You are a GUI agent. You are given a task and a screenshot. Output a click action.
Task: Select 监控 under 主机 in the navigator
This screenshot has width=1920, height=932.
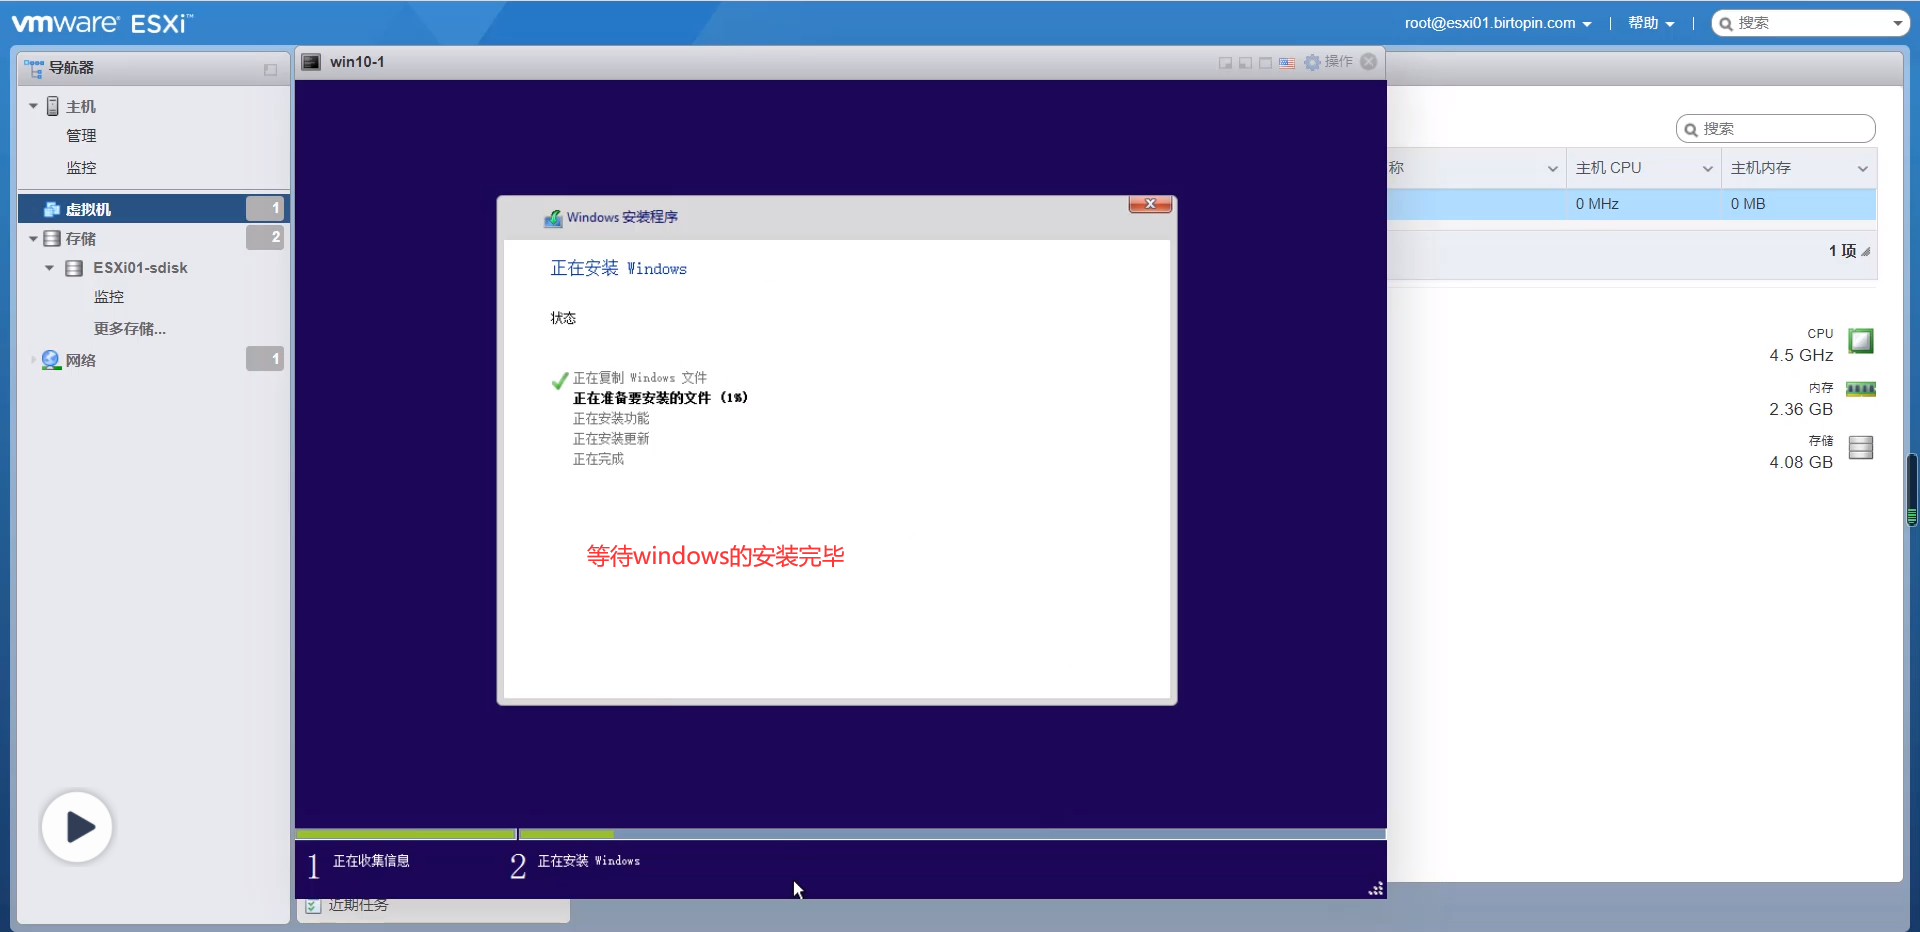pos(81,168)
